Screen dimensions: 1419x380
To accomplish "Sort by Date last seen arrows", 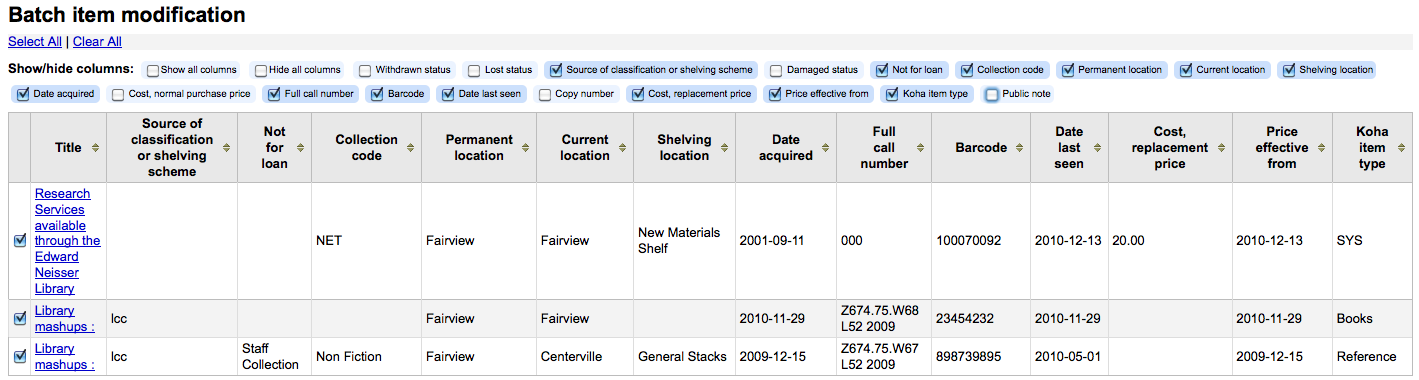I will click(x=1097, y=148).
